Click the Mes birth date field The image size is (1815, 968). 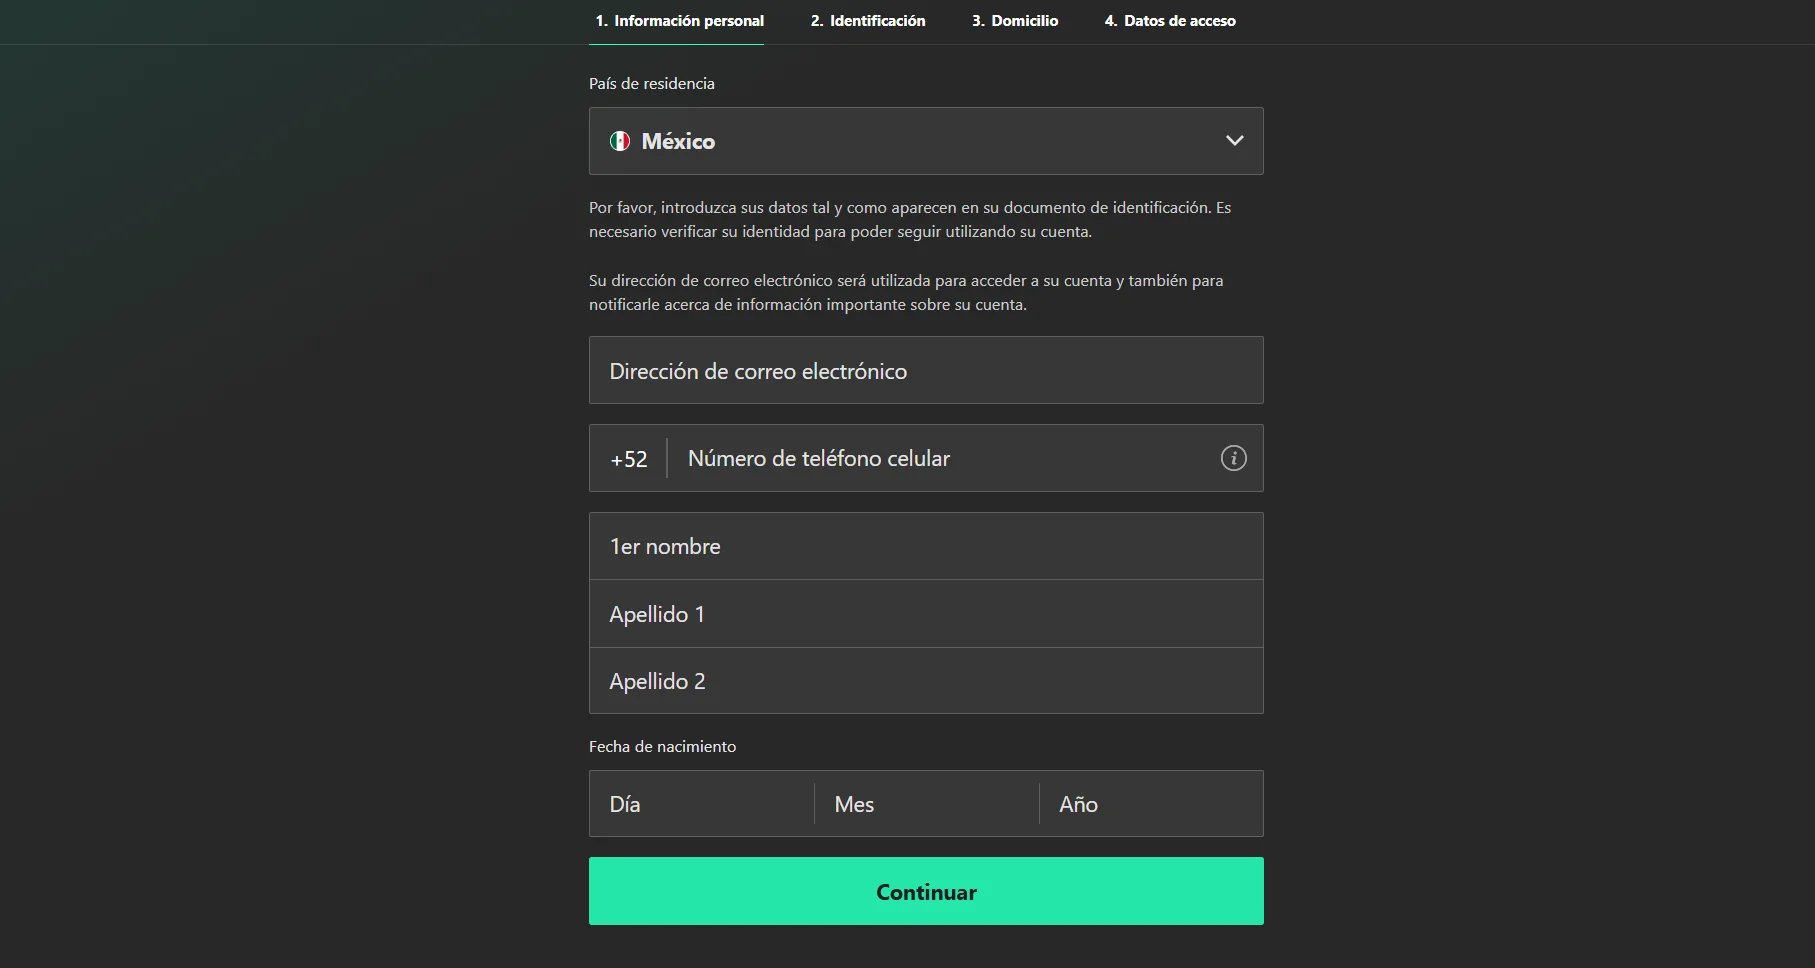(927, 804)
